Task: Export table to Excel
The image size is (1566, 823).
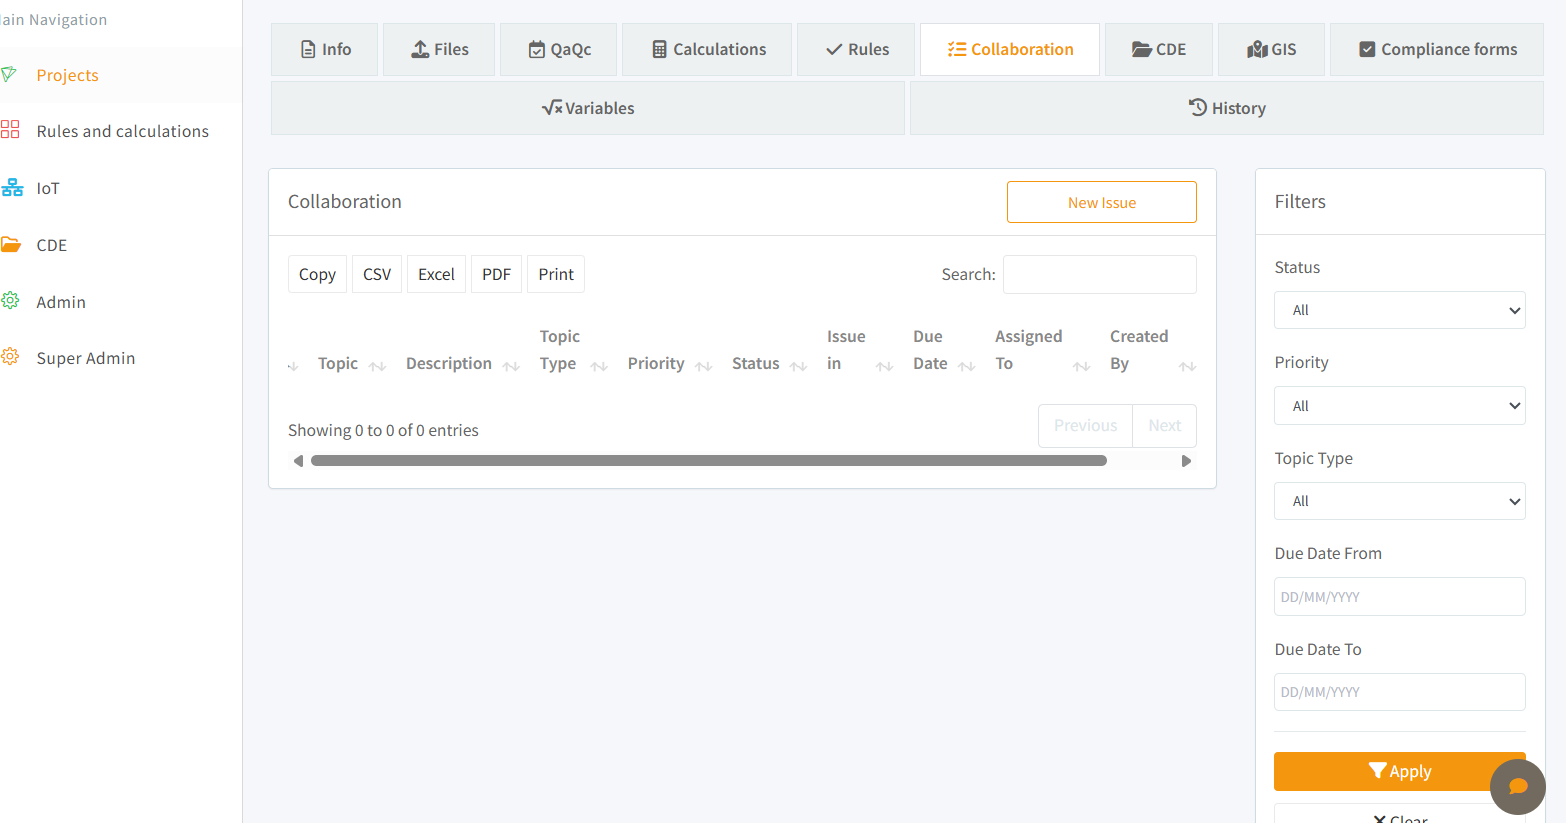Action: pos(436,274)
